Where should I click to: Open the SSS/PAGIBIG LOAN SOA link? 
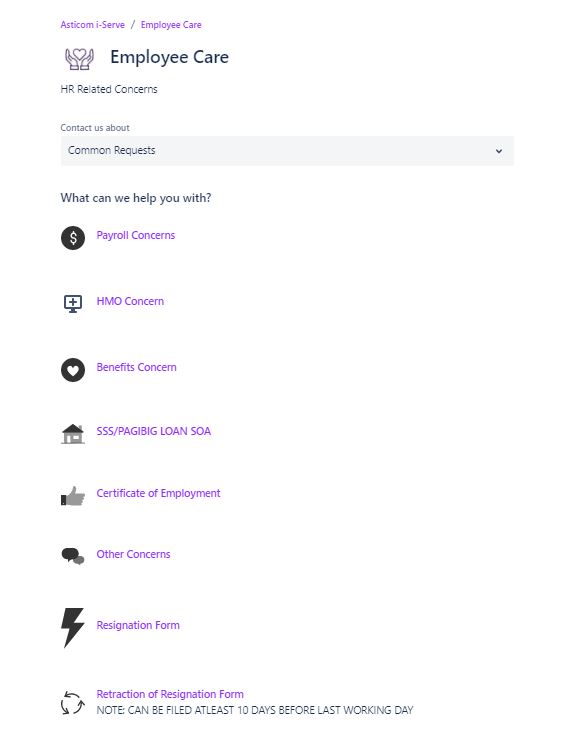(154, 431)
